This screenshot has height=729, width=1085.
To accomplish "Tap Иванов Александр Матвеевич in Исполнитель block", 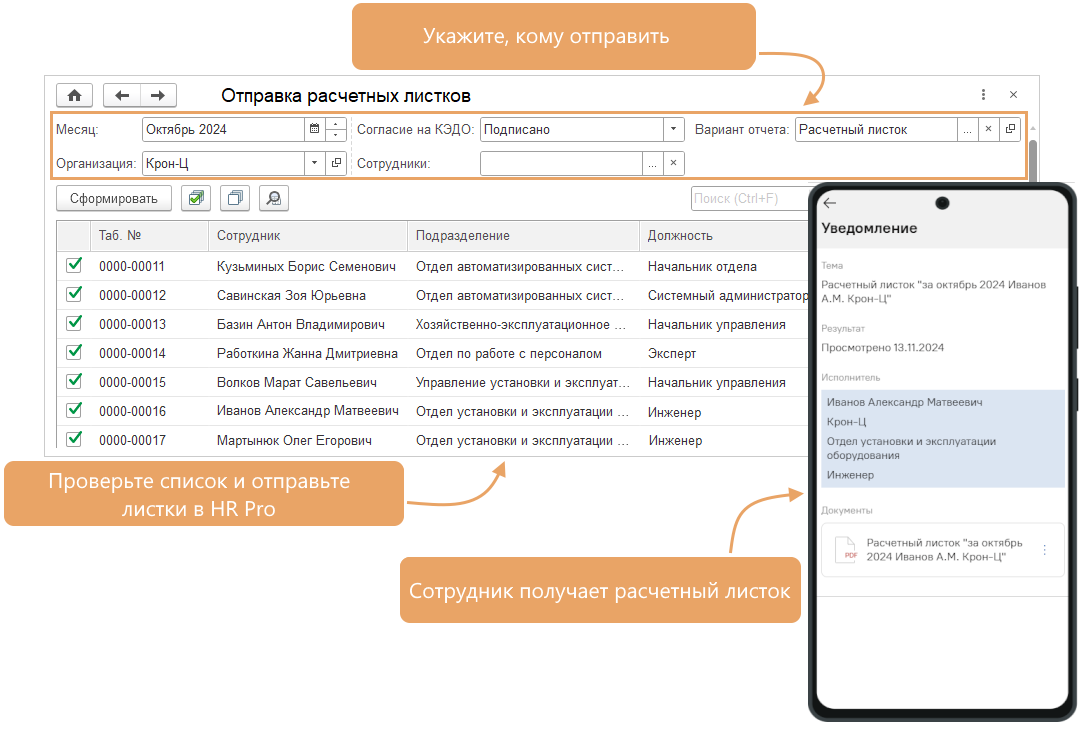I will 904,402.
